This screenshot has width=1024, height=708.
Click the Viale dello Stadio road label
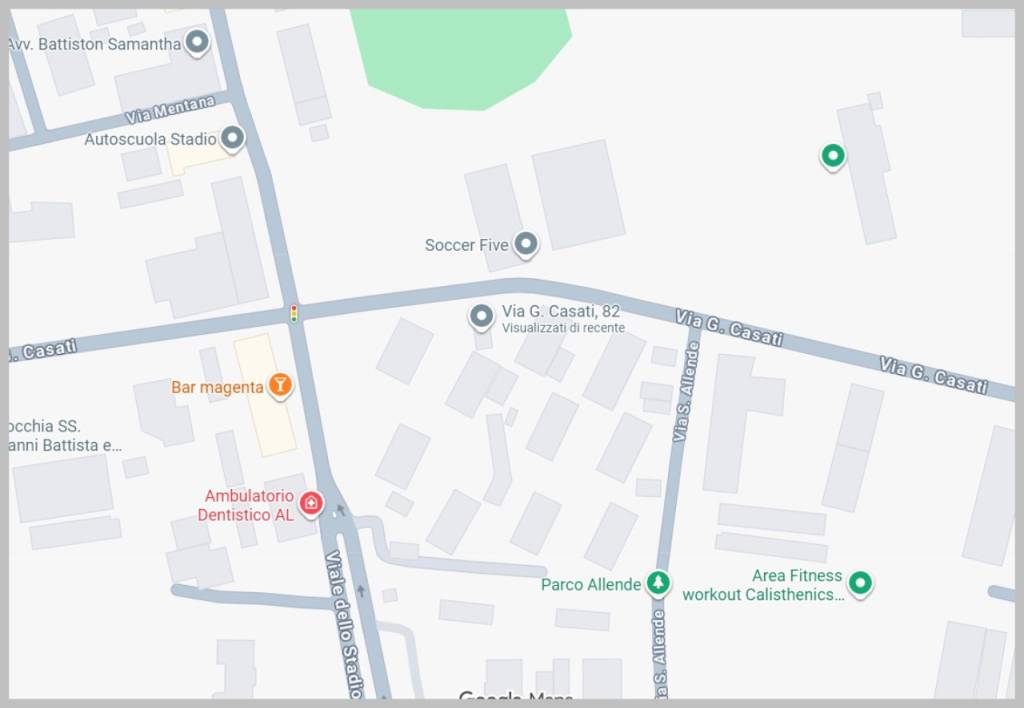(344, 624)
